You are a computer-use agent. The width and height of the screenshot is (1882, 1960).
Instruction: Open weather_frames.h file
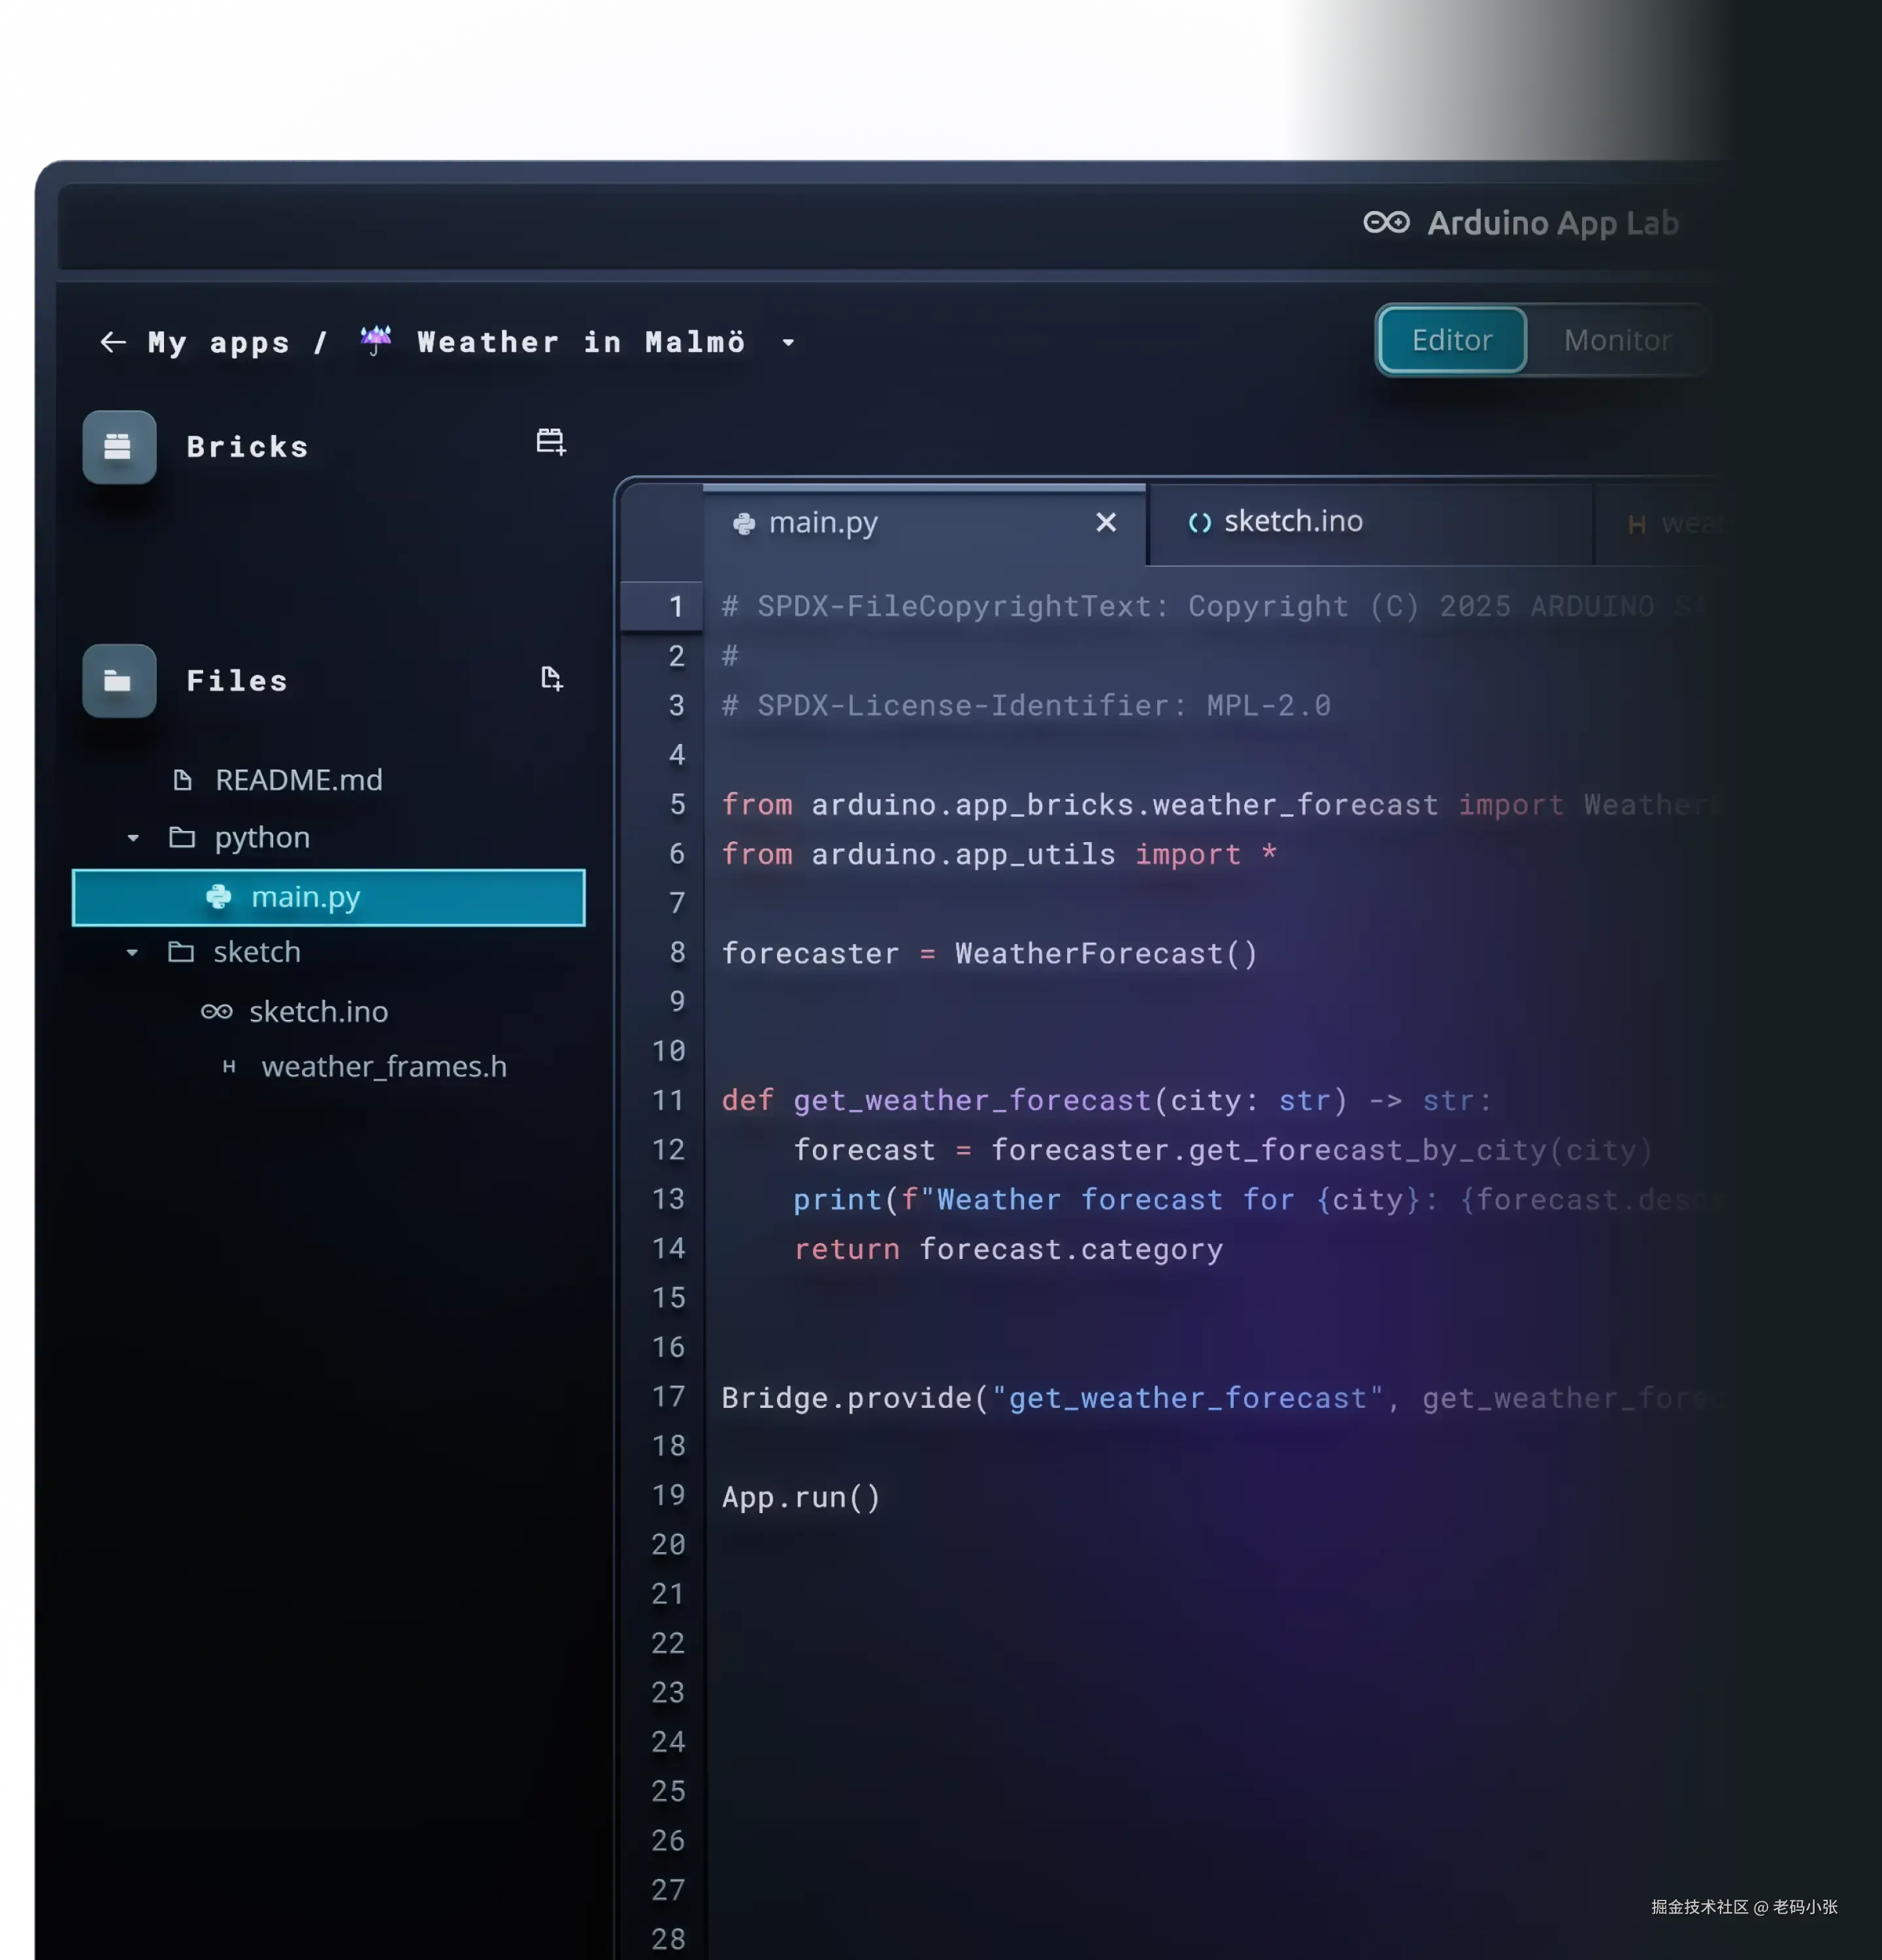pyautogui.click(x=383, y=1066)
